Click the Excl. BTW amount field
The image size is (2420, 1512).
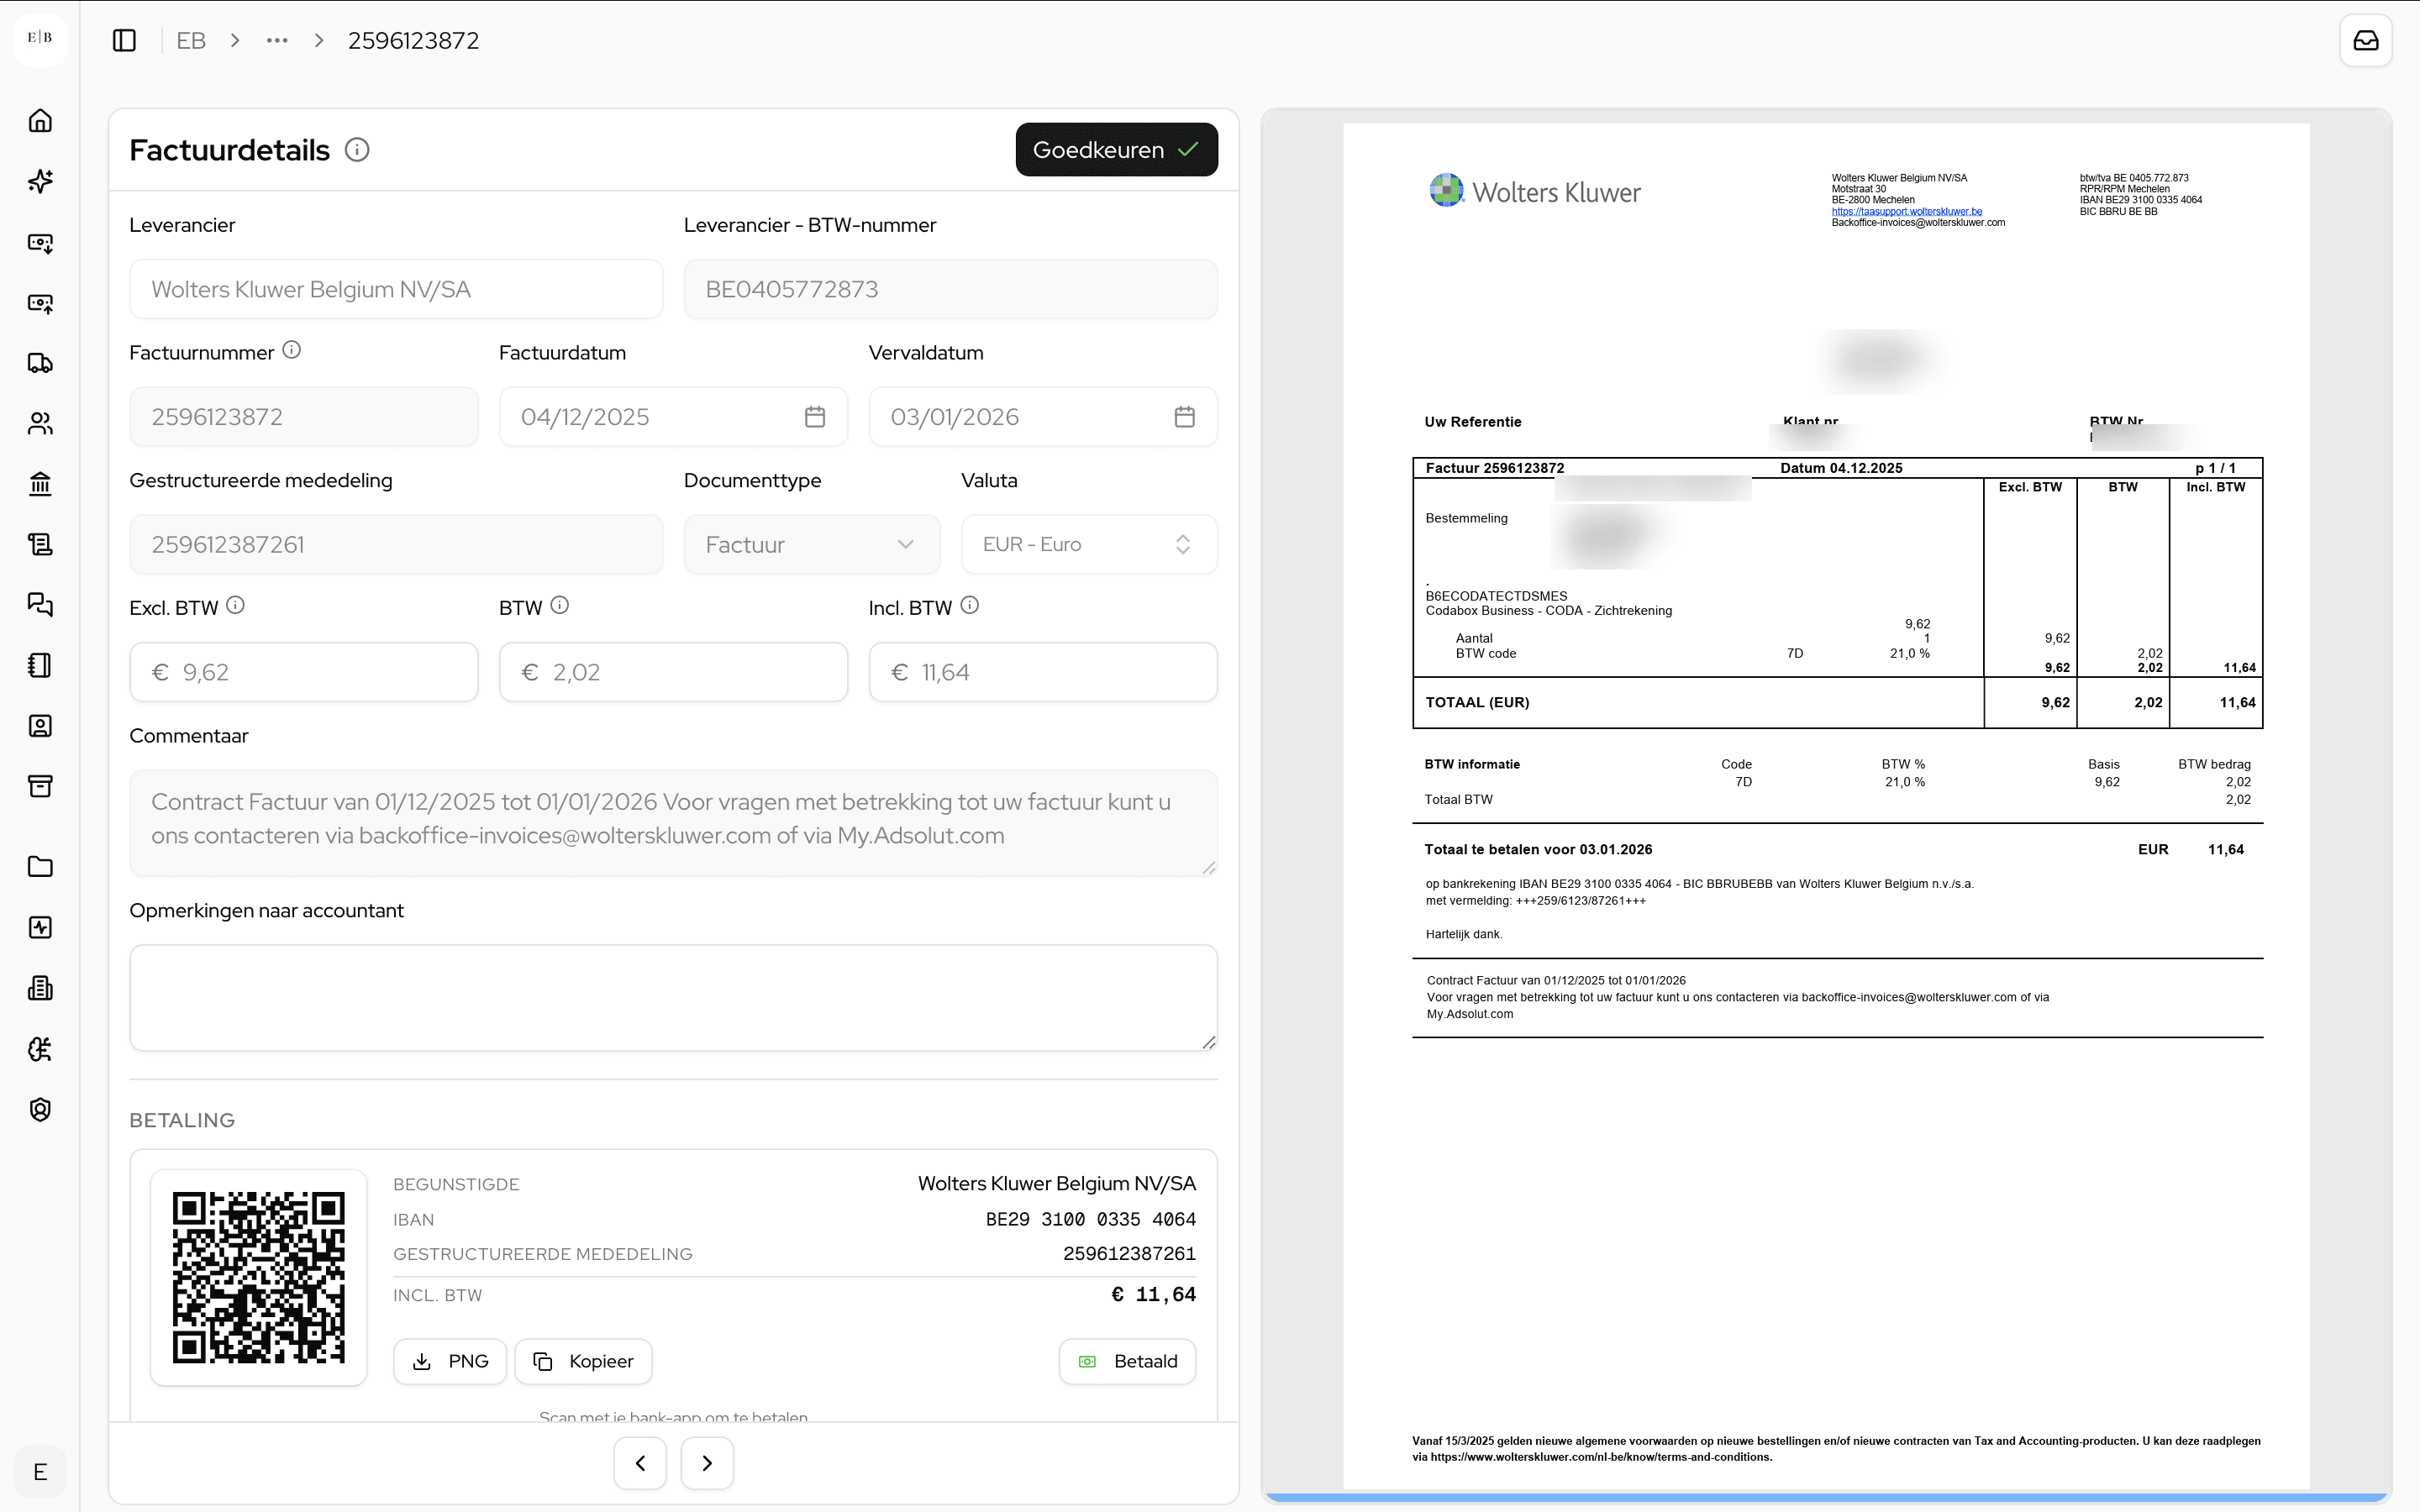coord(304,672)
